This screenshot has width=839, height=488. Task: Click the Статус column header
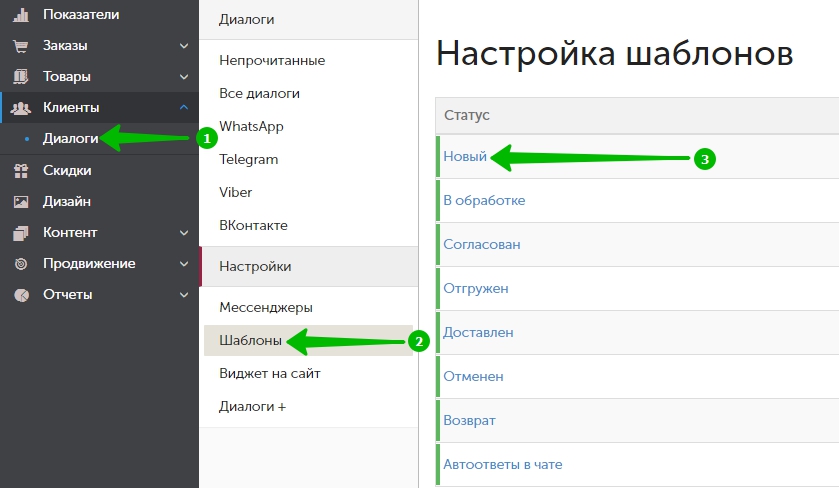pyautogui.click(x=467, y=116)
